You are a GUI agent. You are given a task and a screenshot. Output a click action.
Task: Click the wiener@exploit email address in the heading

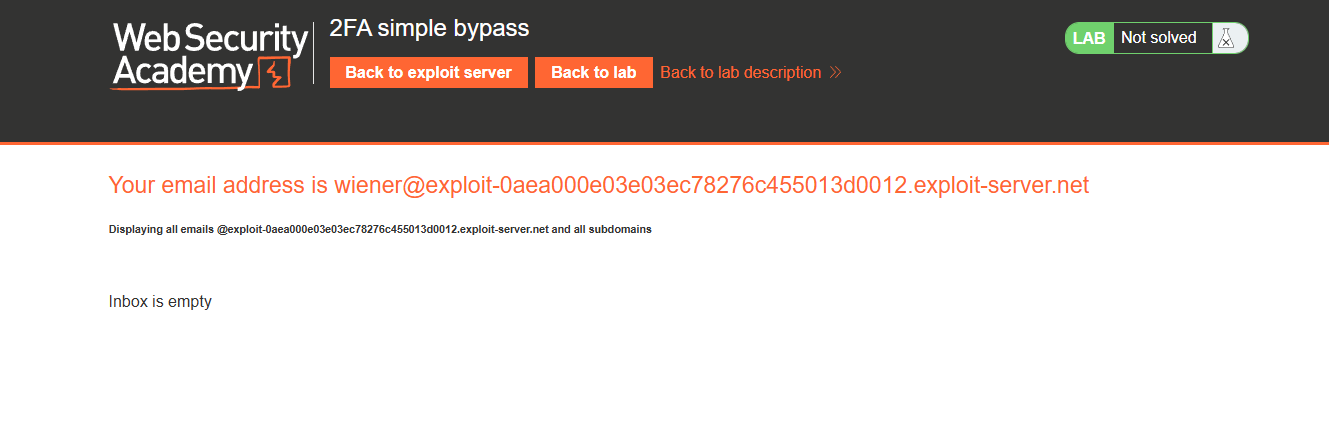click(711, 185)
